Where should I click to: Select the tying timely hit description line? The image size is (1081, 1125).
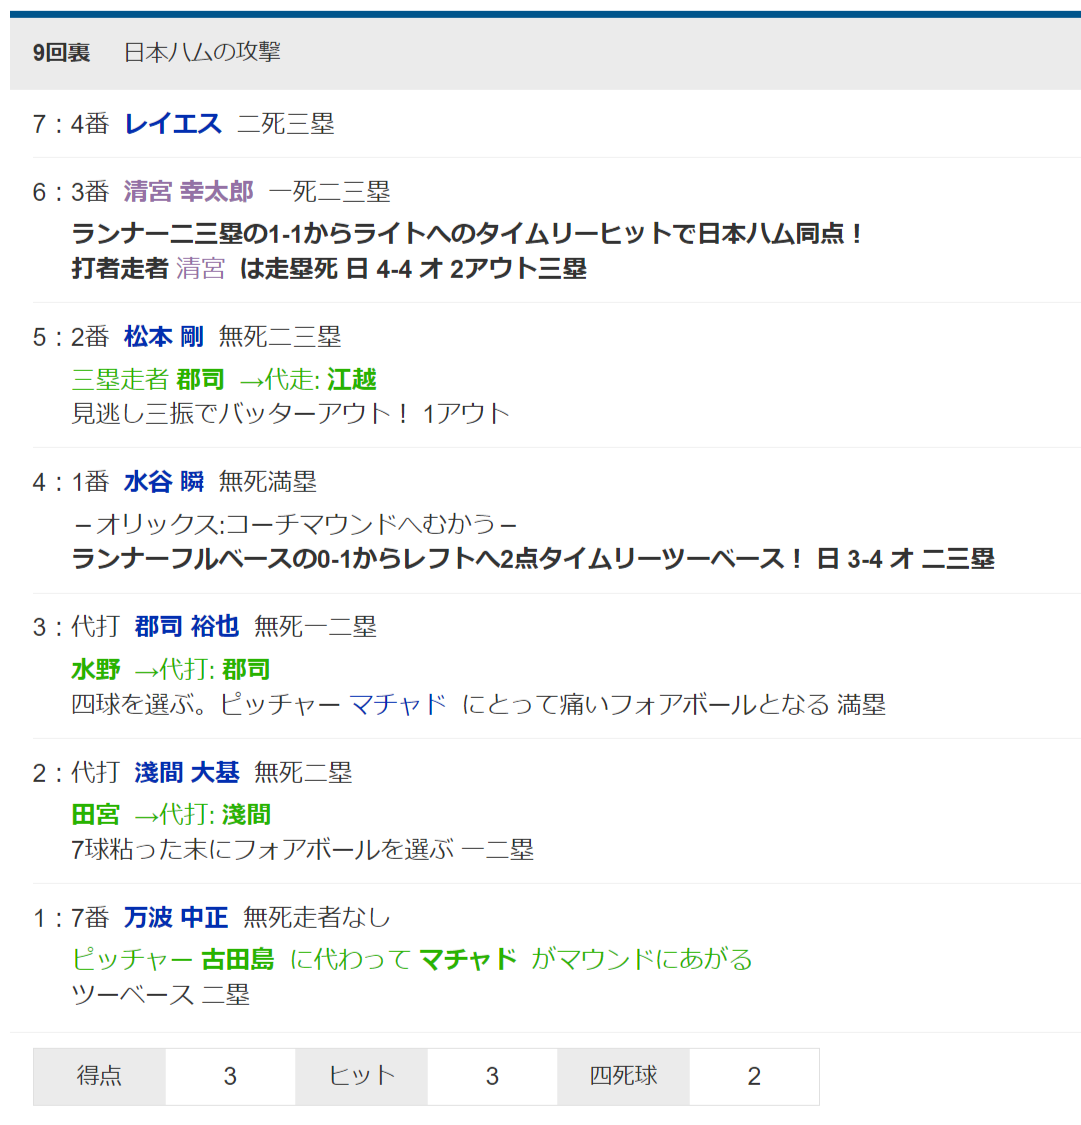point(466,234)
